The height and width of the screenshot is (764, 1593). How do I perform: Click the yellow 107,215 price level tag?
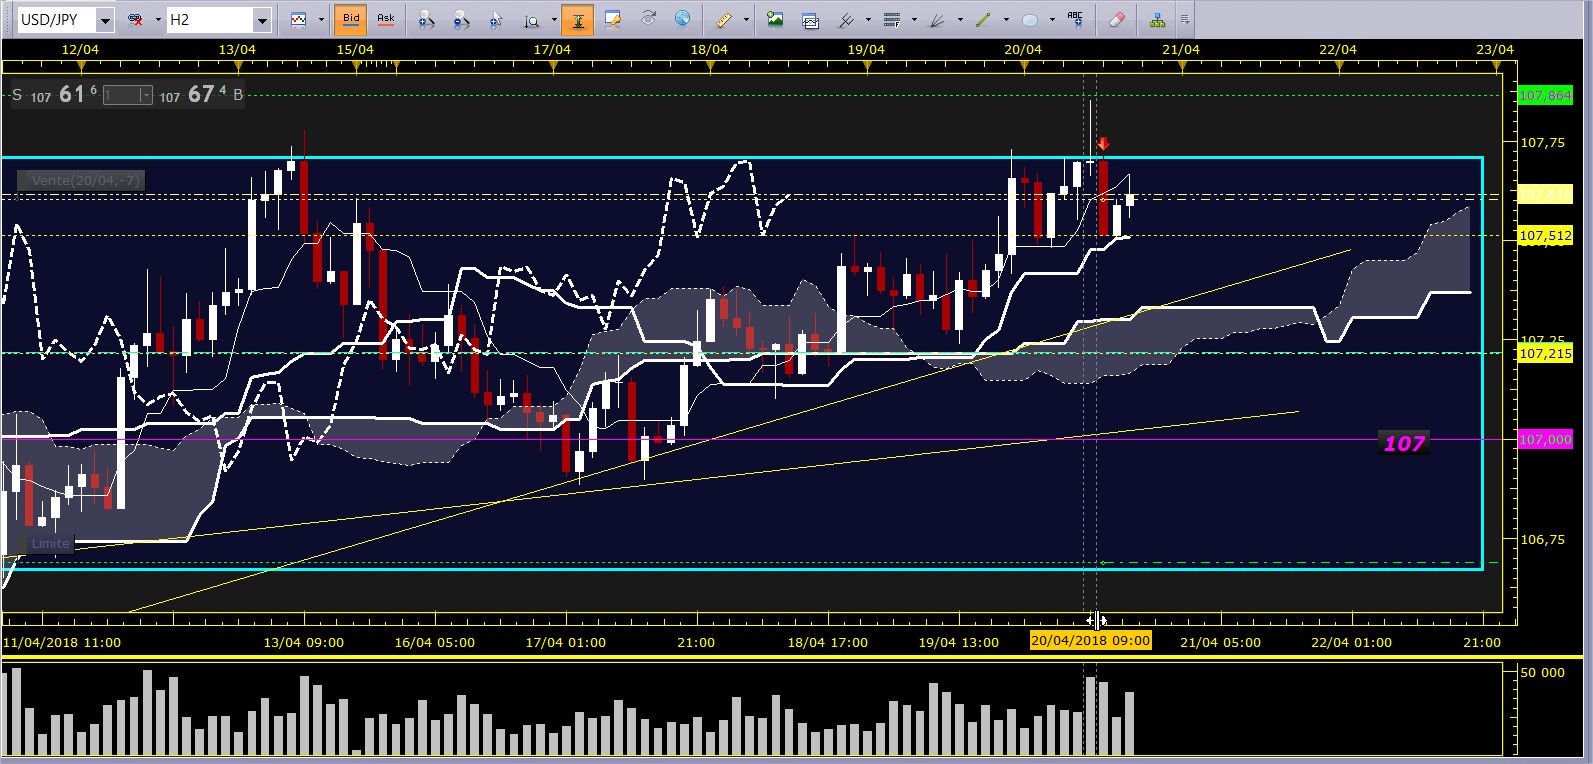click(x=1545, y=353)
